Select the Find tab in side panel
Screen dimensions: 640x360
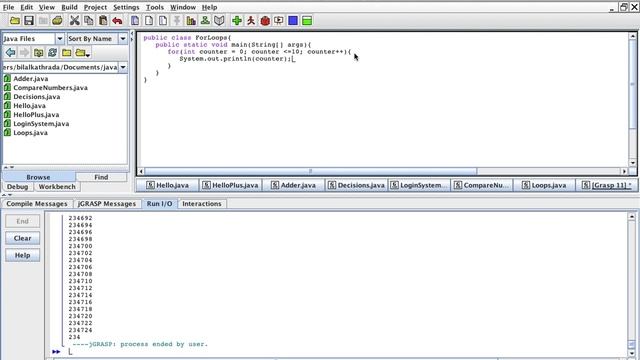[x=101, y=177]
